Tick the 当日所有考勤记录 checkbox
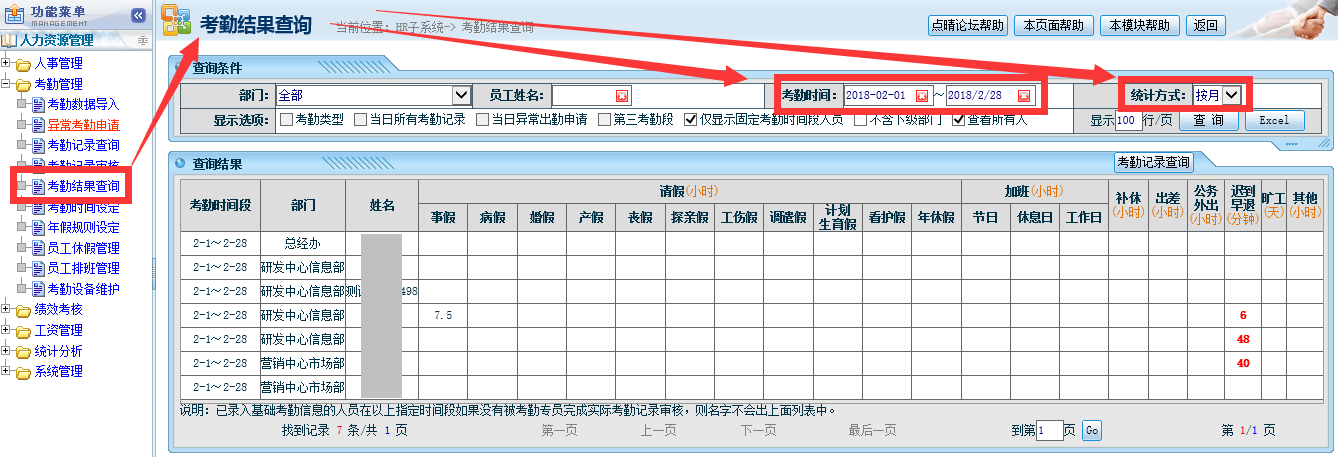This screenshot has width=1338, height=457. pyautogui.click(x=360, y=120)
